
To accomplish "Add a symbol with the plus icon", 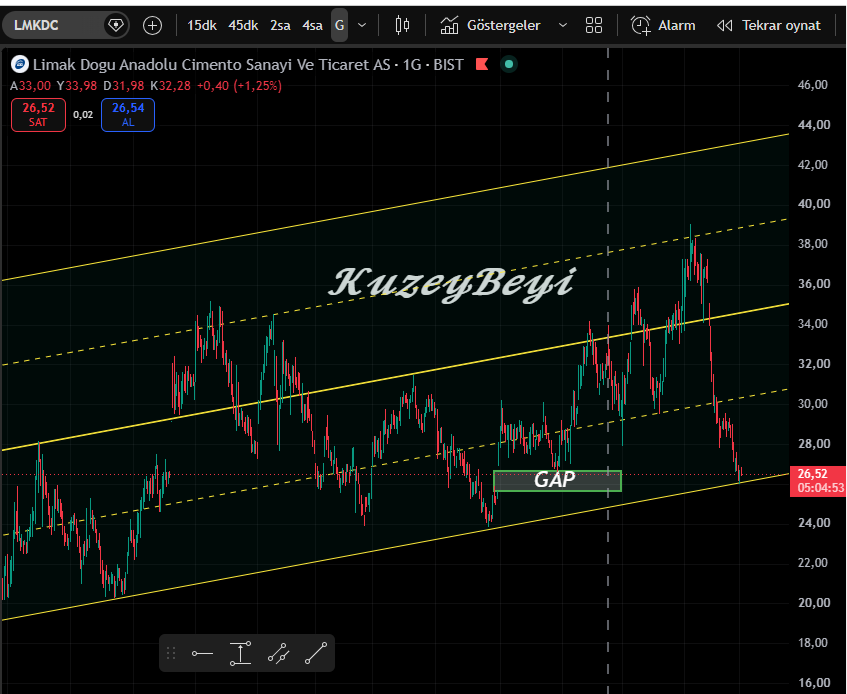I will pos(152,25).
